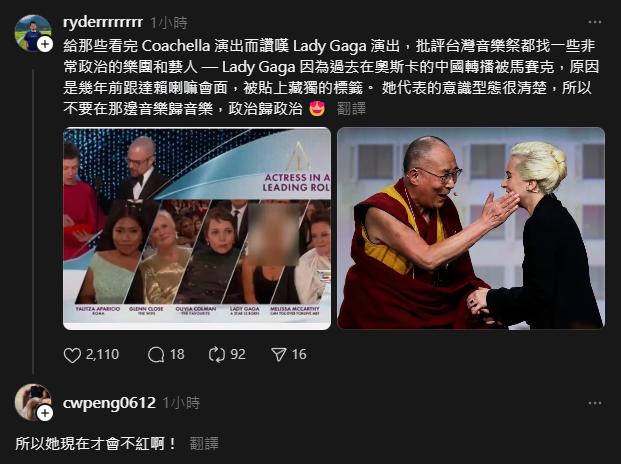View the Oscars nominees image
Viewport: 621px width, 464px height.
[x=197, y=228]
